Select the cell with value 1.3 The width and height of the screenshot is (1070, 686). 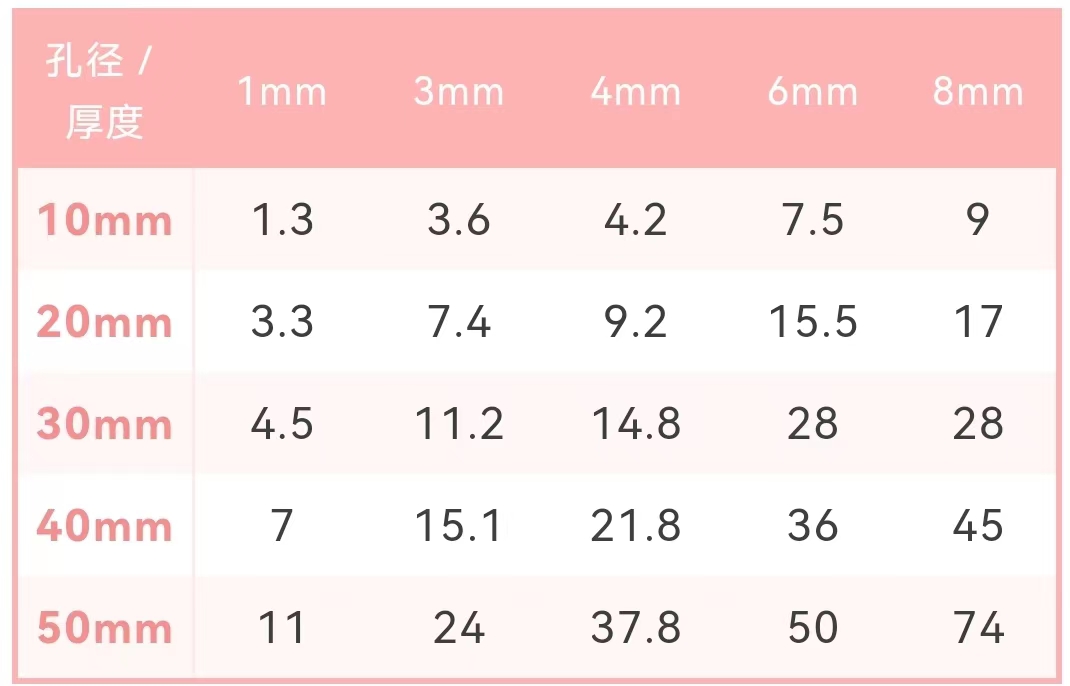click(282, 220)
